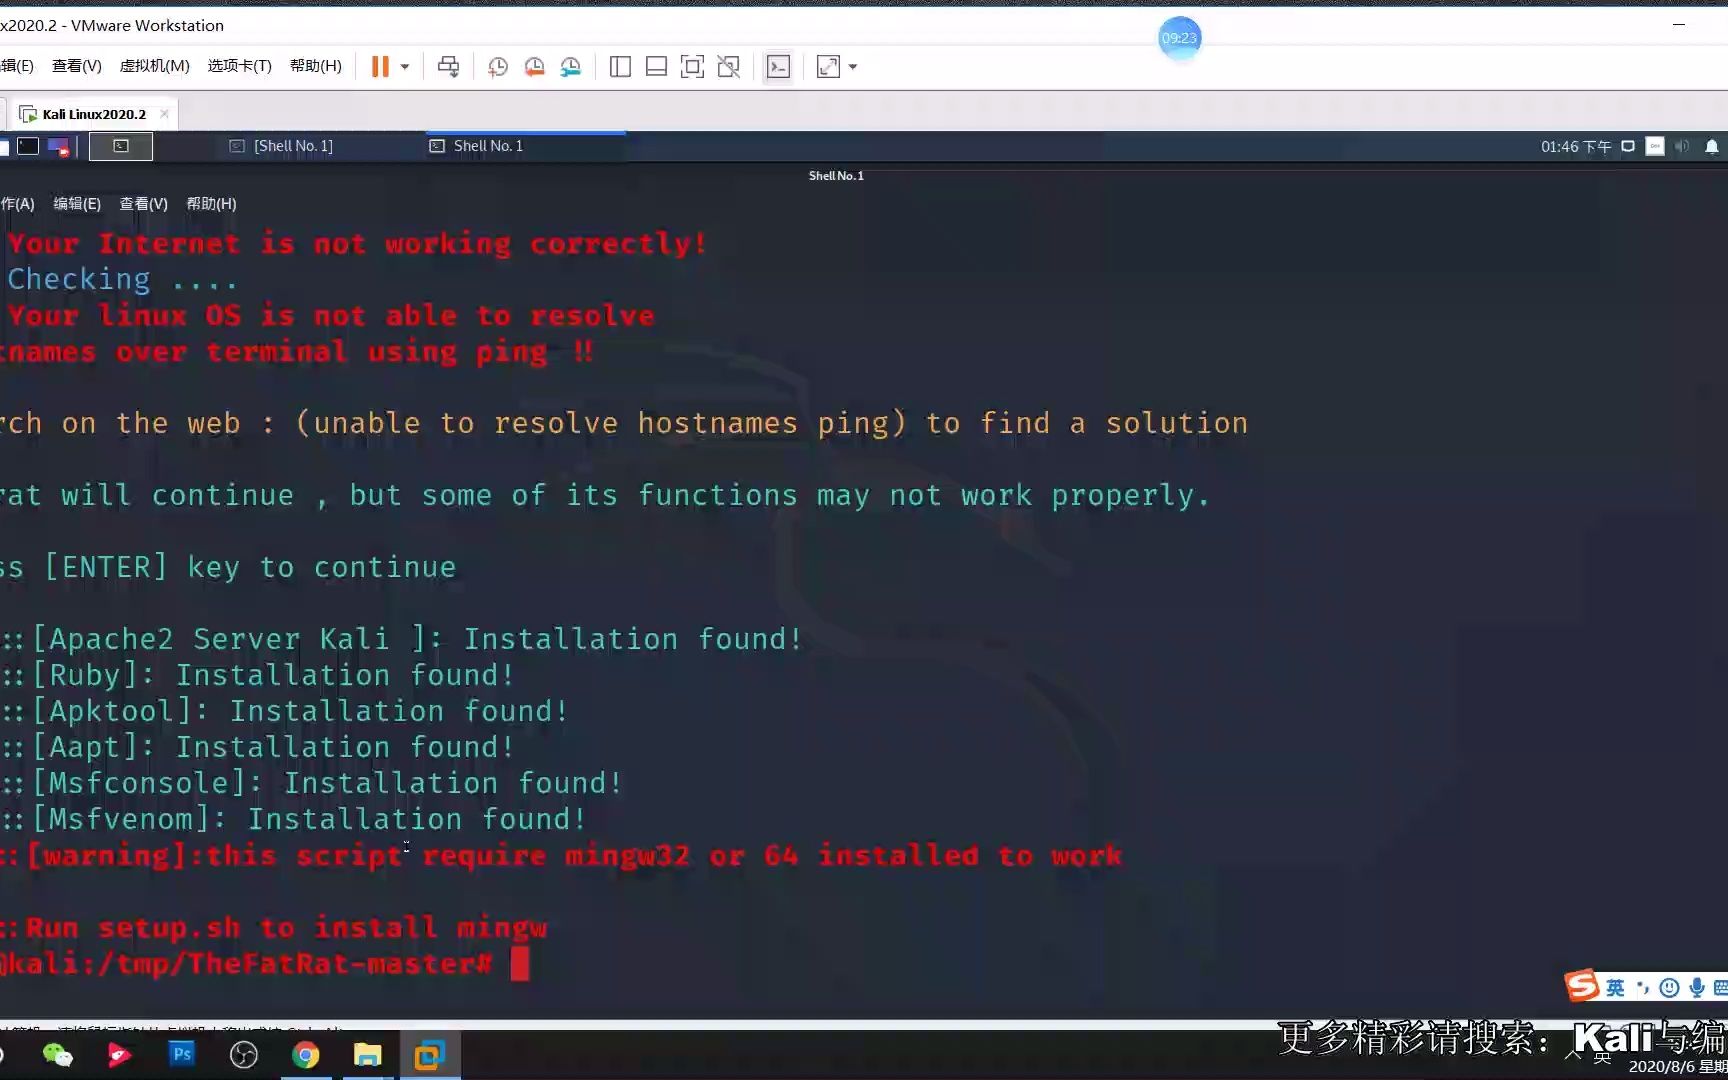Open OBS Studio from the taskbar
This screenshot has width=1728, height=1080.
tap(244, 1055)
